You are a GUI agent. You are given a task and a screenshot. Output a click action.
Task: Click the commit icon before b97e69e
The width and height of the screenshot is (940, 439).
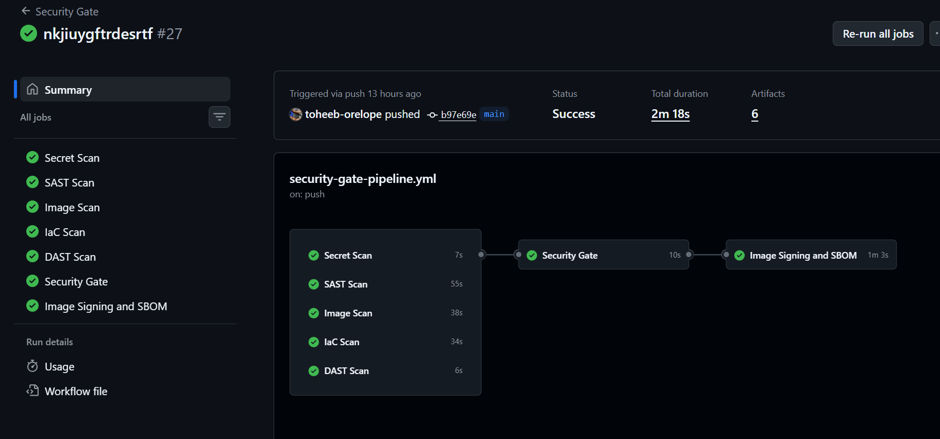[432, 115]
